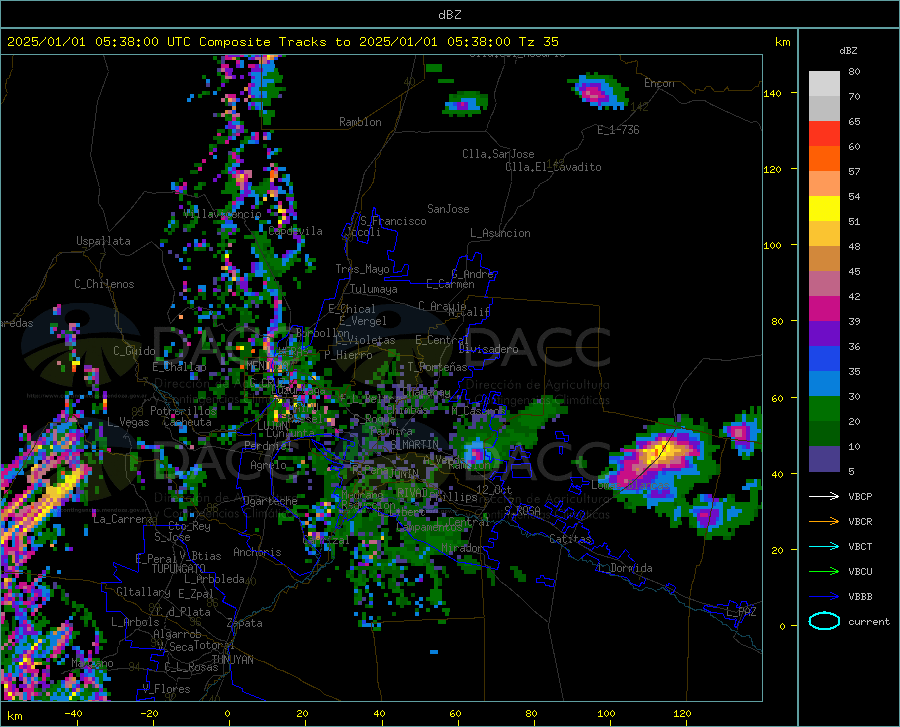Click the 'L_PAZ' map label
The width and height of the screenshot is (900, 727).
(741, 612)
